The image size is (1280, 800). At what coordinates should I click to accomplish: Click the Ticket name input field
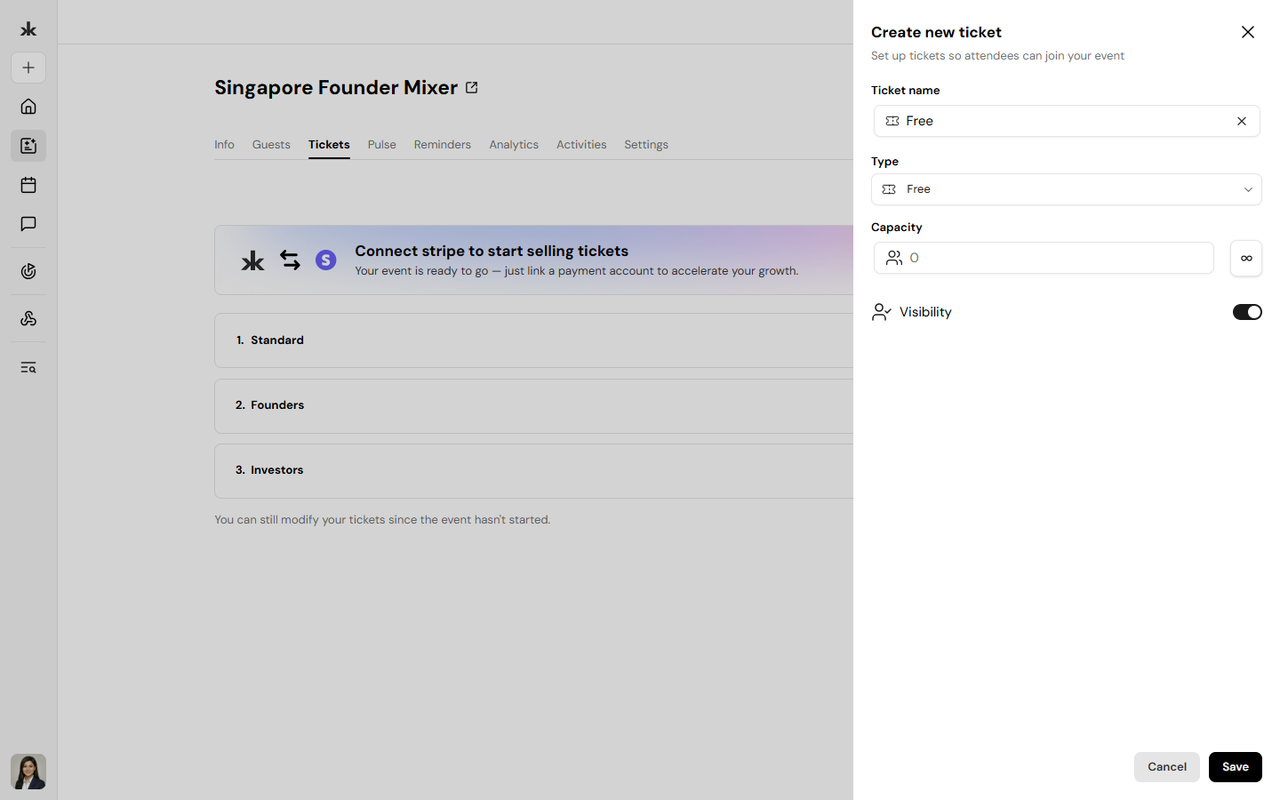point(1066,121)
